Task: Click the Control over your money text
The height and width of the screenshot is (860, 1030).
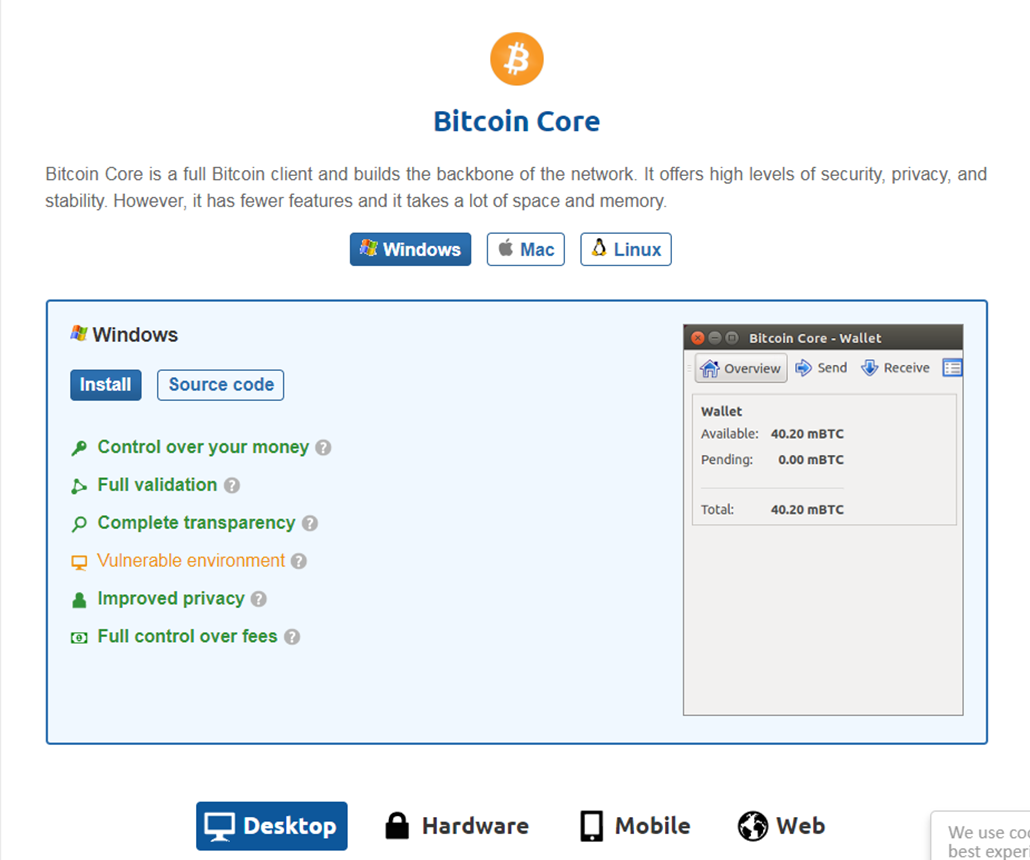Action: point(203,447)
